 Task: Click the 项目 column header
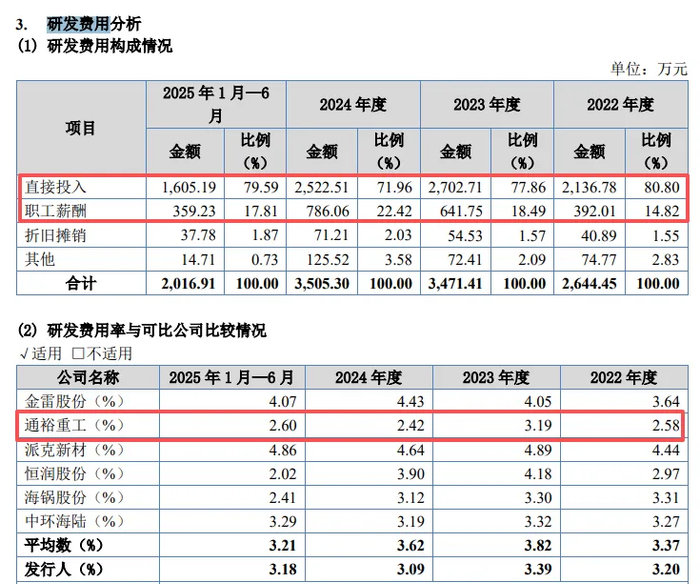[81, 128]
